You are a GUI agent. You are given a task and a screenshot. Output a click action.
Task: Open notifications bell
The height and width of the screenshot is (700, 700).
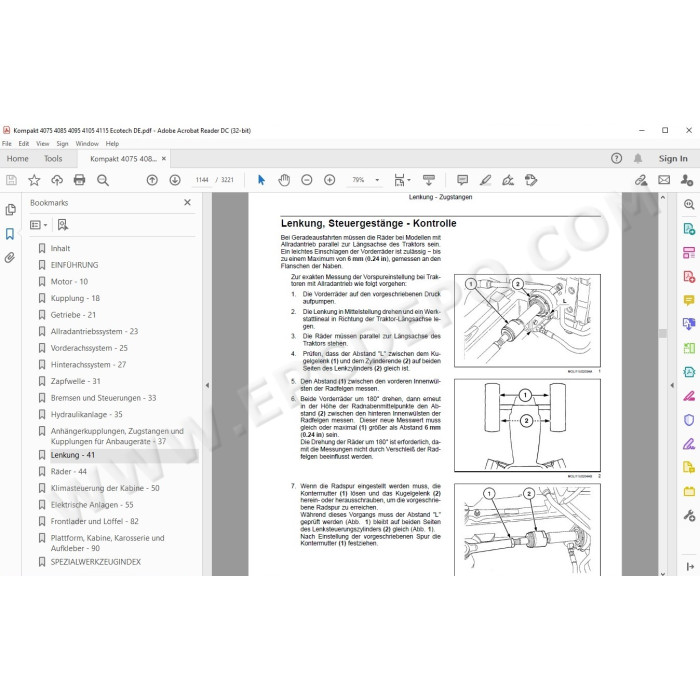pyautogui.click(x=638, y=158)
